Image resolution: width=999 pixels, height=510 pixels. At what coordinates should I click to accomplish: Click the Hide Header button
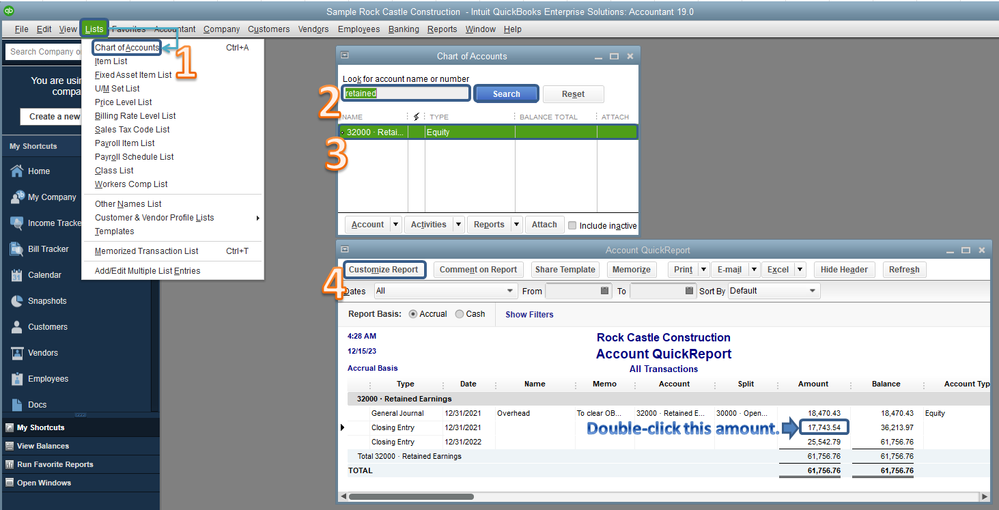(844, 270)
